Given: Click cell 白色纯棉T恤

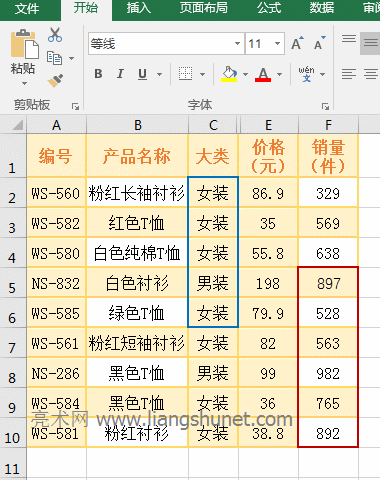Looking at the screenshot, I should click(x=137, y=253).
